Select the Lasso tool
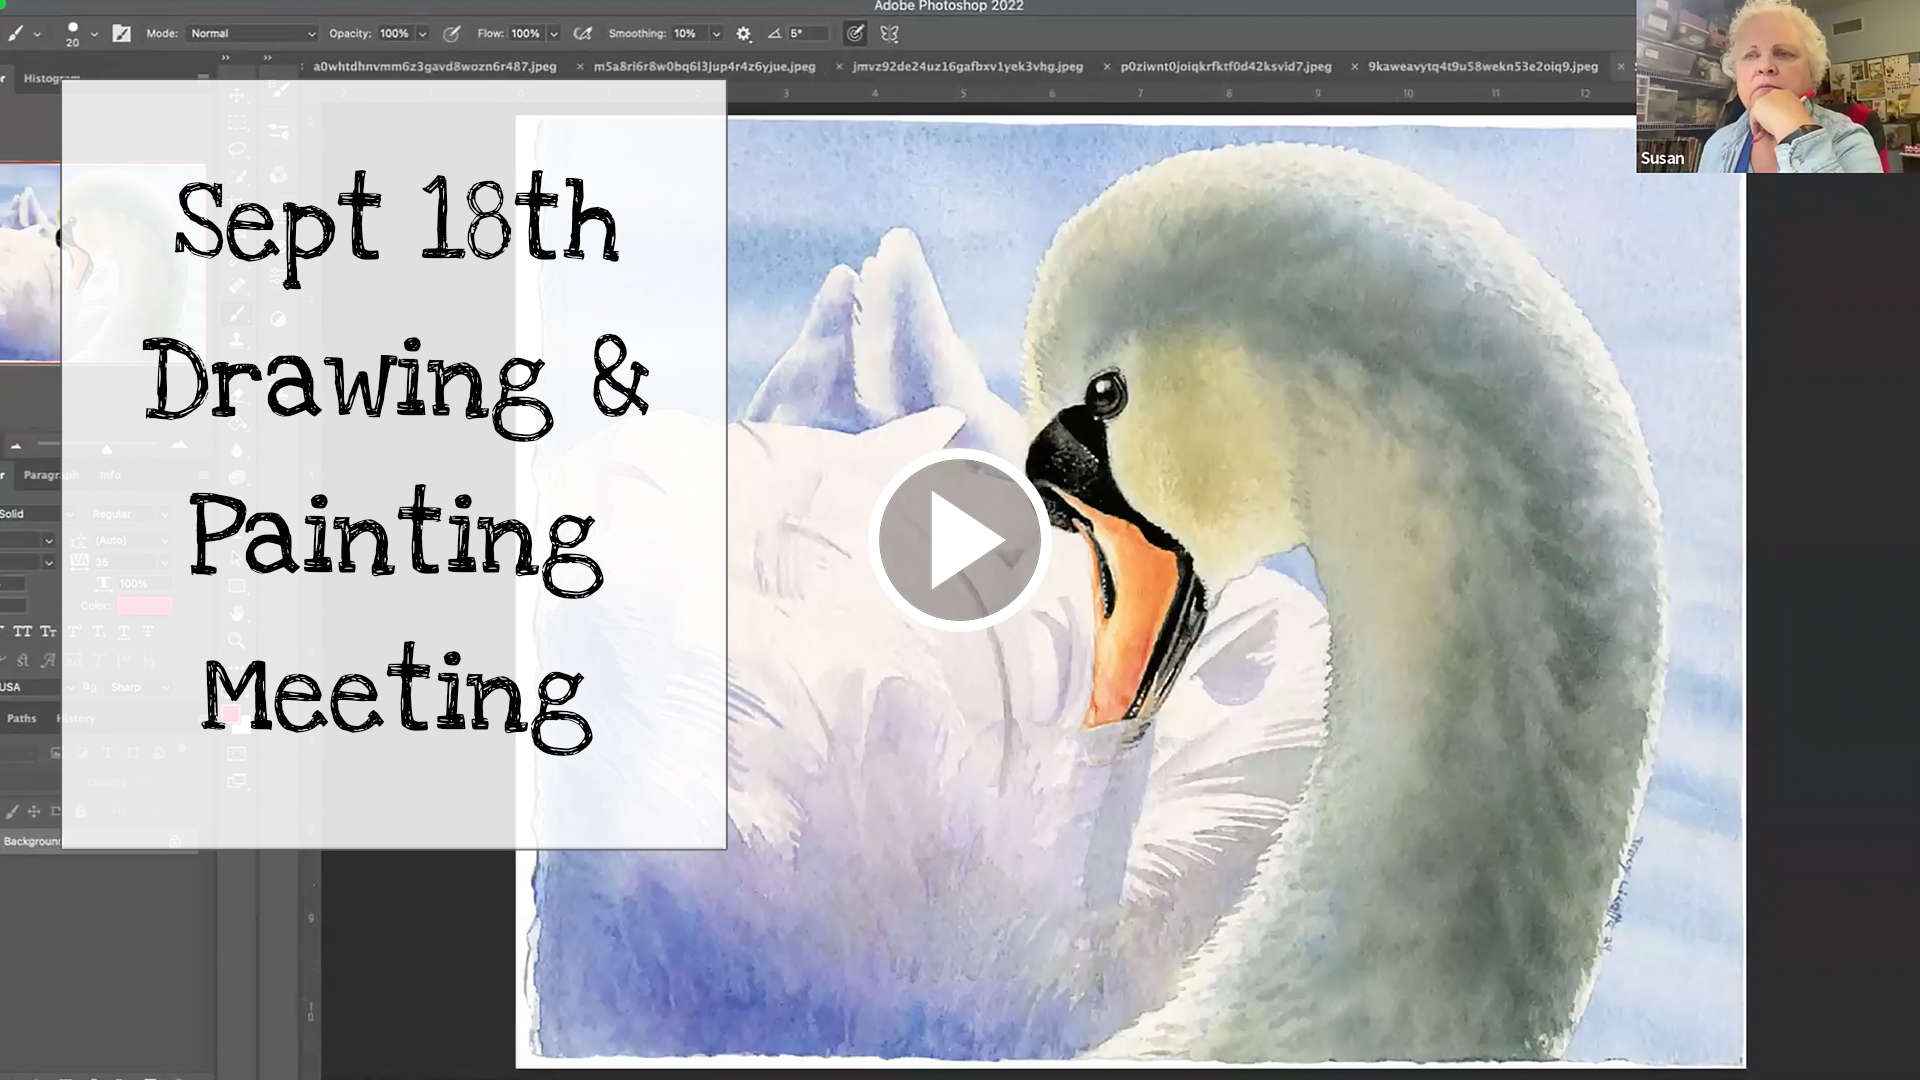The height and width of the screenshot is (1080, 1920). (x=237, y=150)
